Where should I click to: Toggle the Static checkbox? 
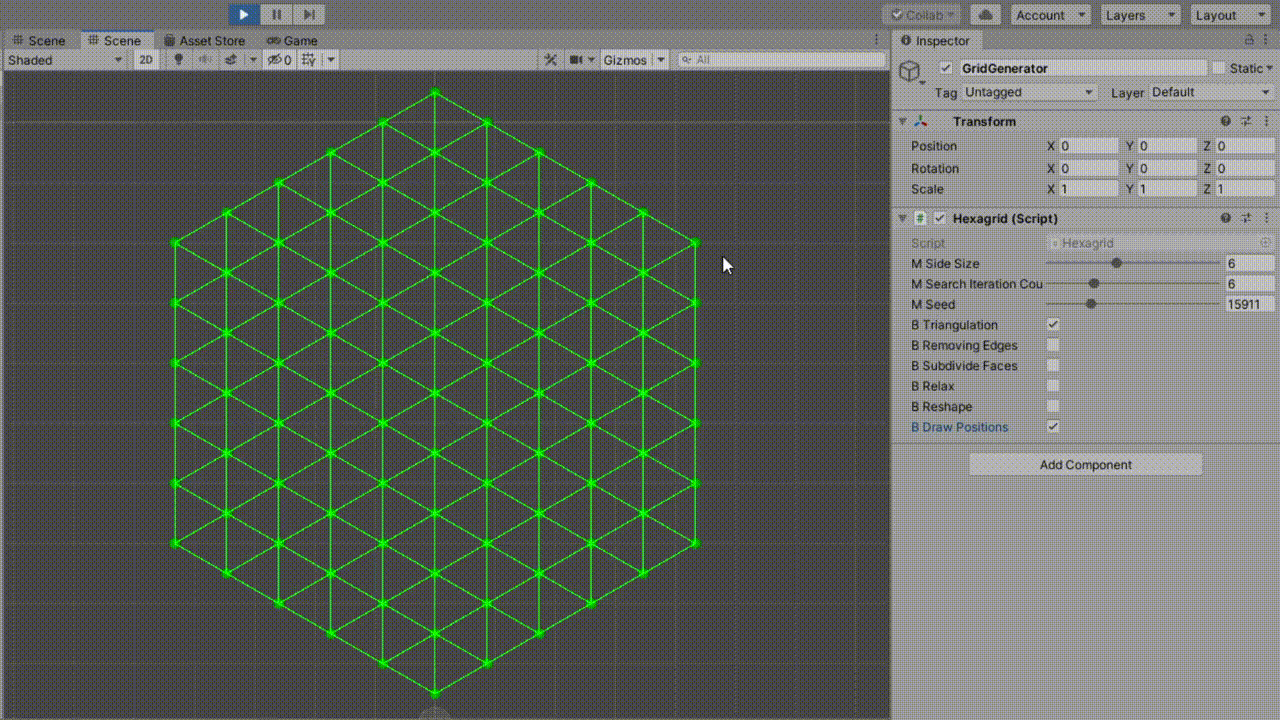coord(1219,68)
